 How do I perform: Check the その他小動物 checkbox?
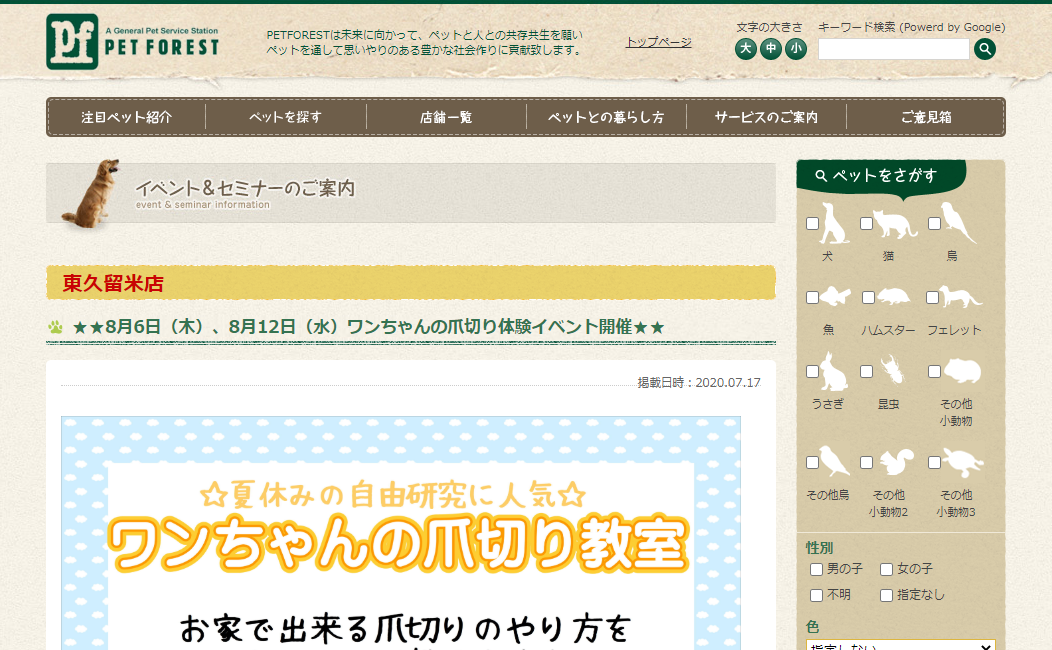(934, 371)
